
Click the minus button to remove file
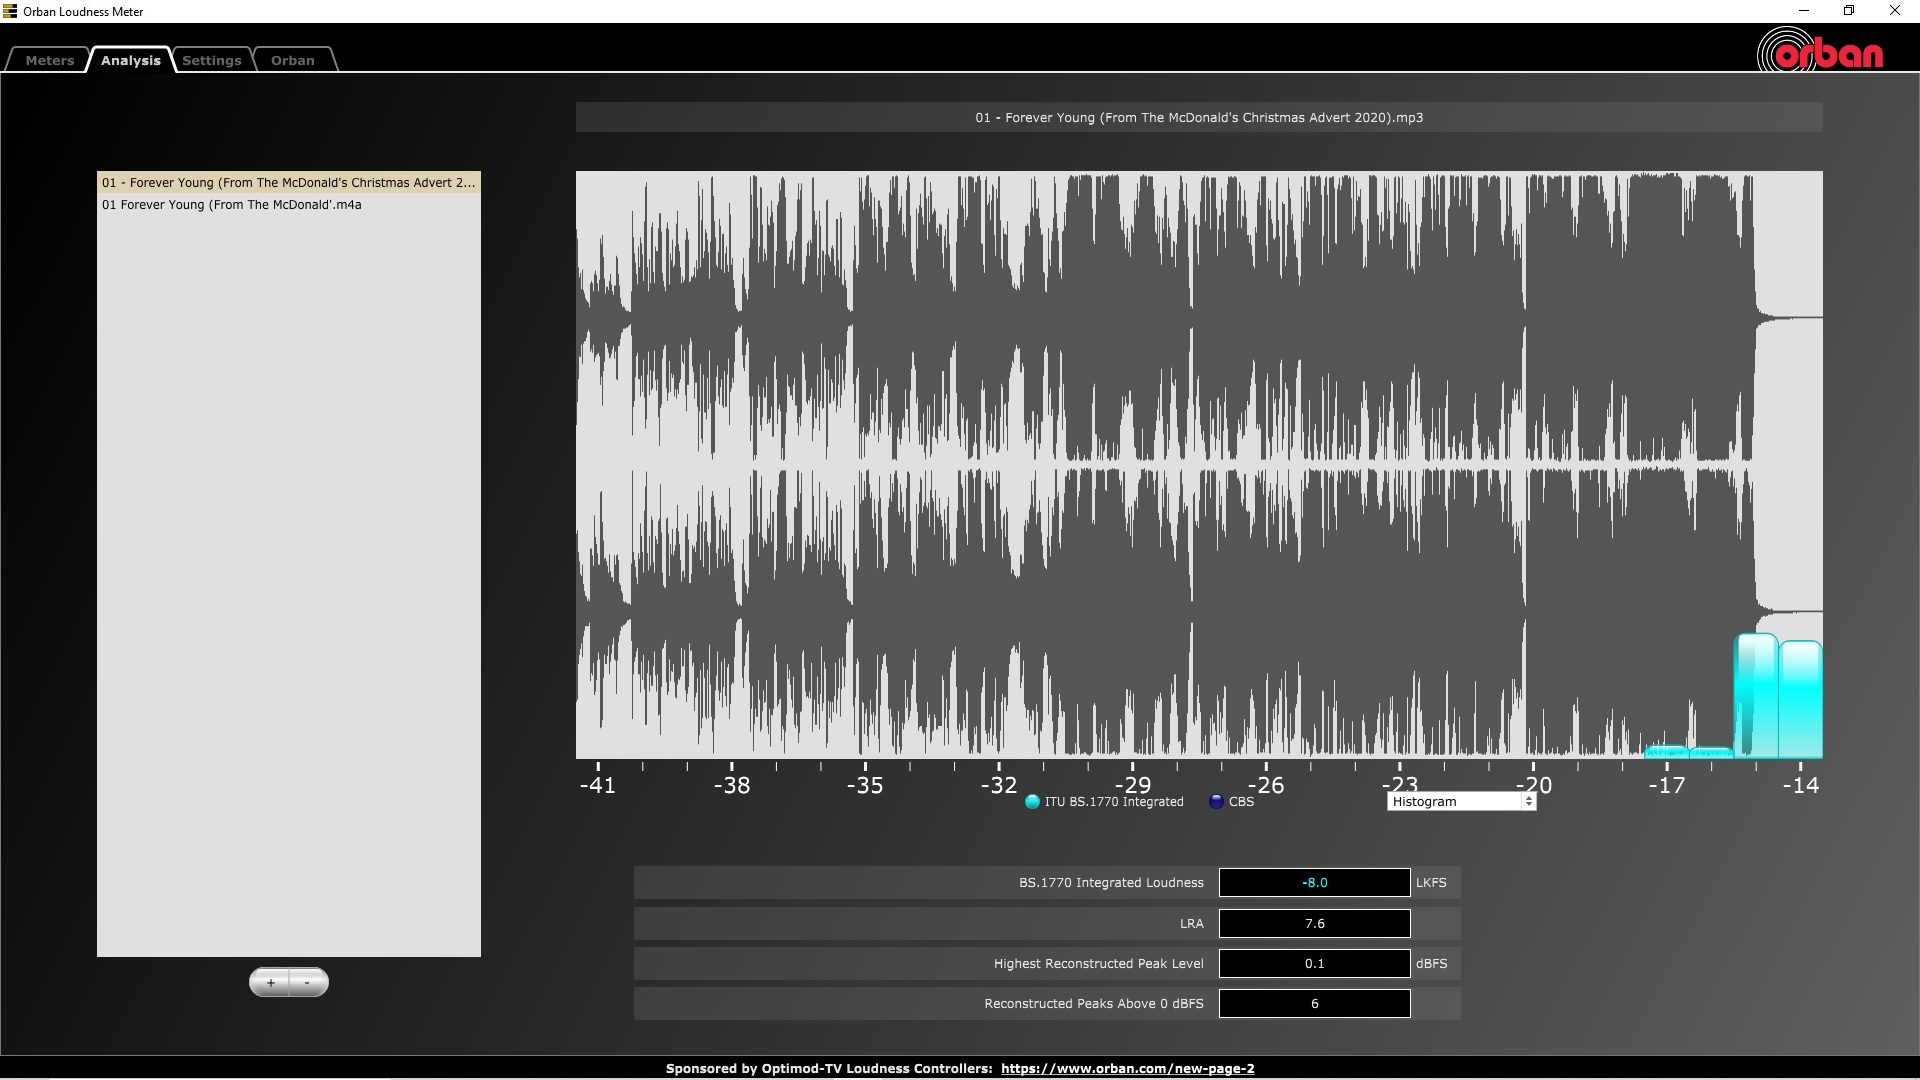coord(308,982)
